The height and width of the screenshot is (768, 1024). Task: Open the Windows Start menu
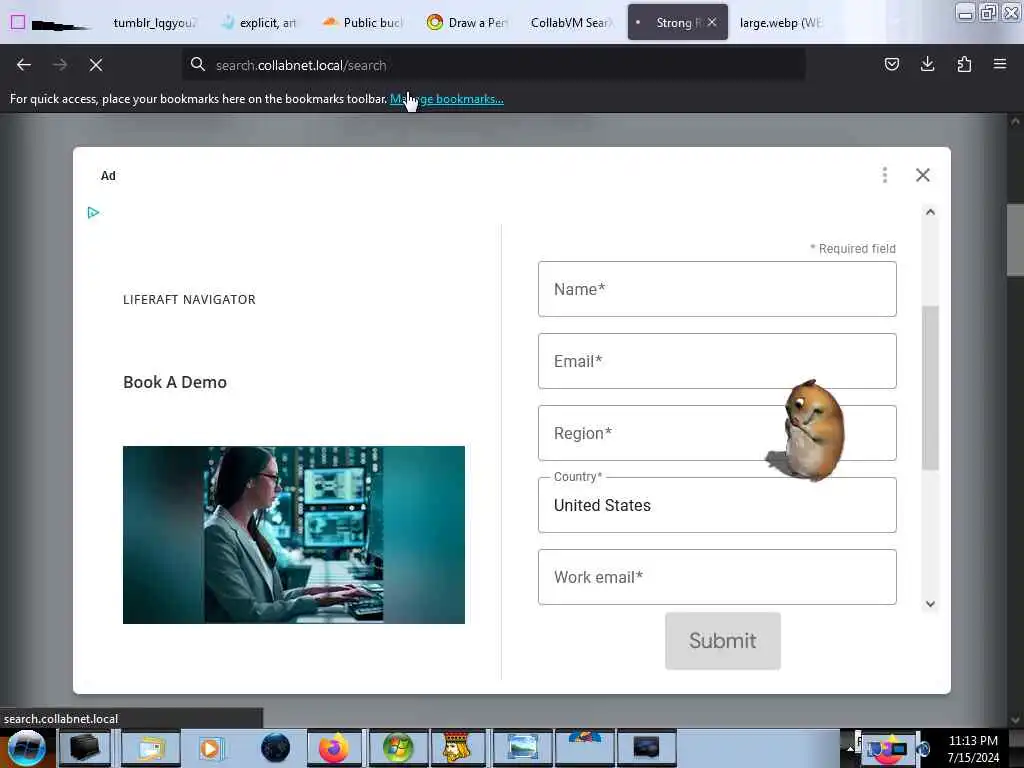pyautogui.click(x=27, y=748)
